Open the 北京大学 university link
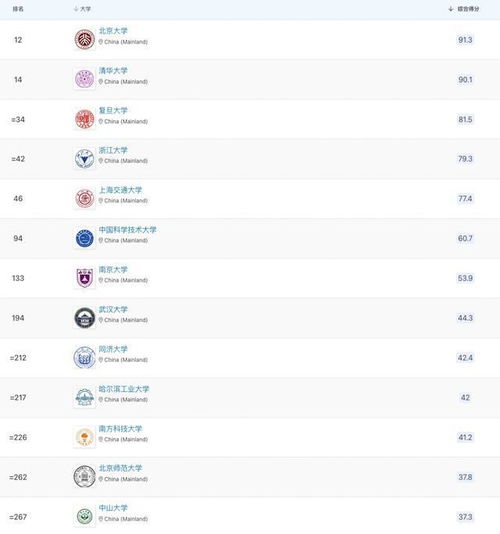Viewport: 500px width, 534px height. (113, 31)
